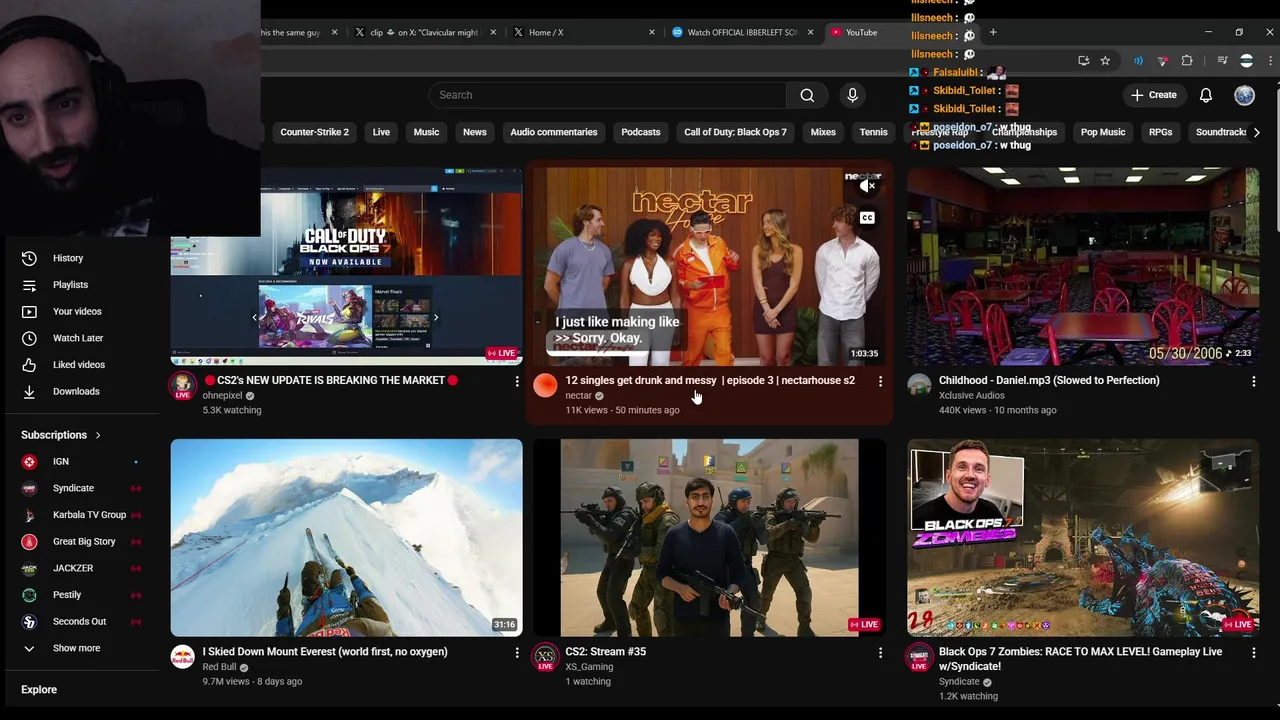
Task: Open the browser extensions puzzle icon
Action: pyautogui.click(x=1187, y=61)
